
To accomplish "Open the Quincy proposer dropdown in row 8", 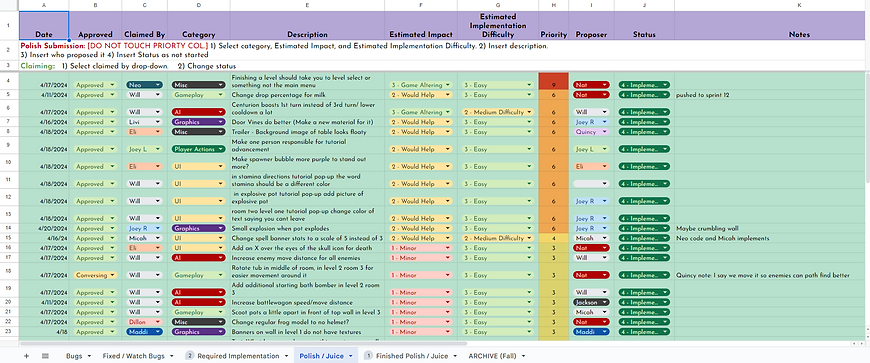I will coord(591,132).
